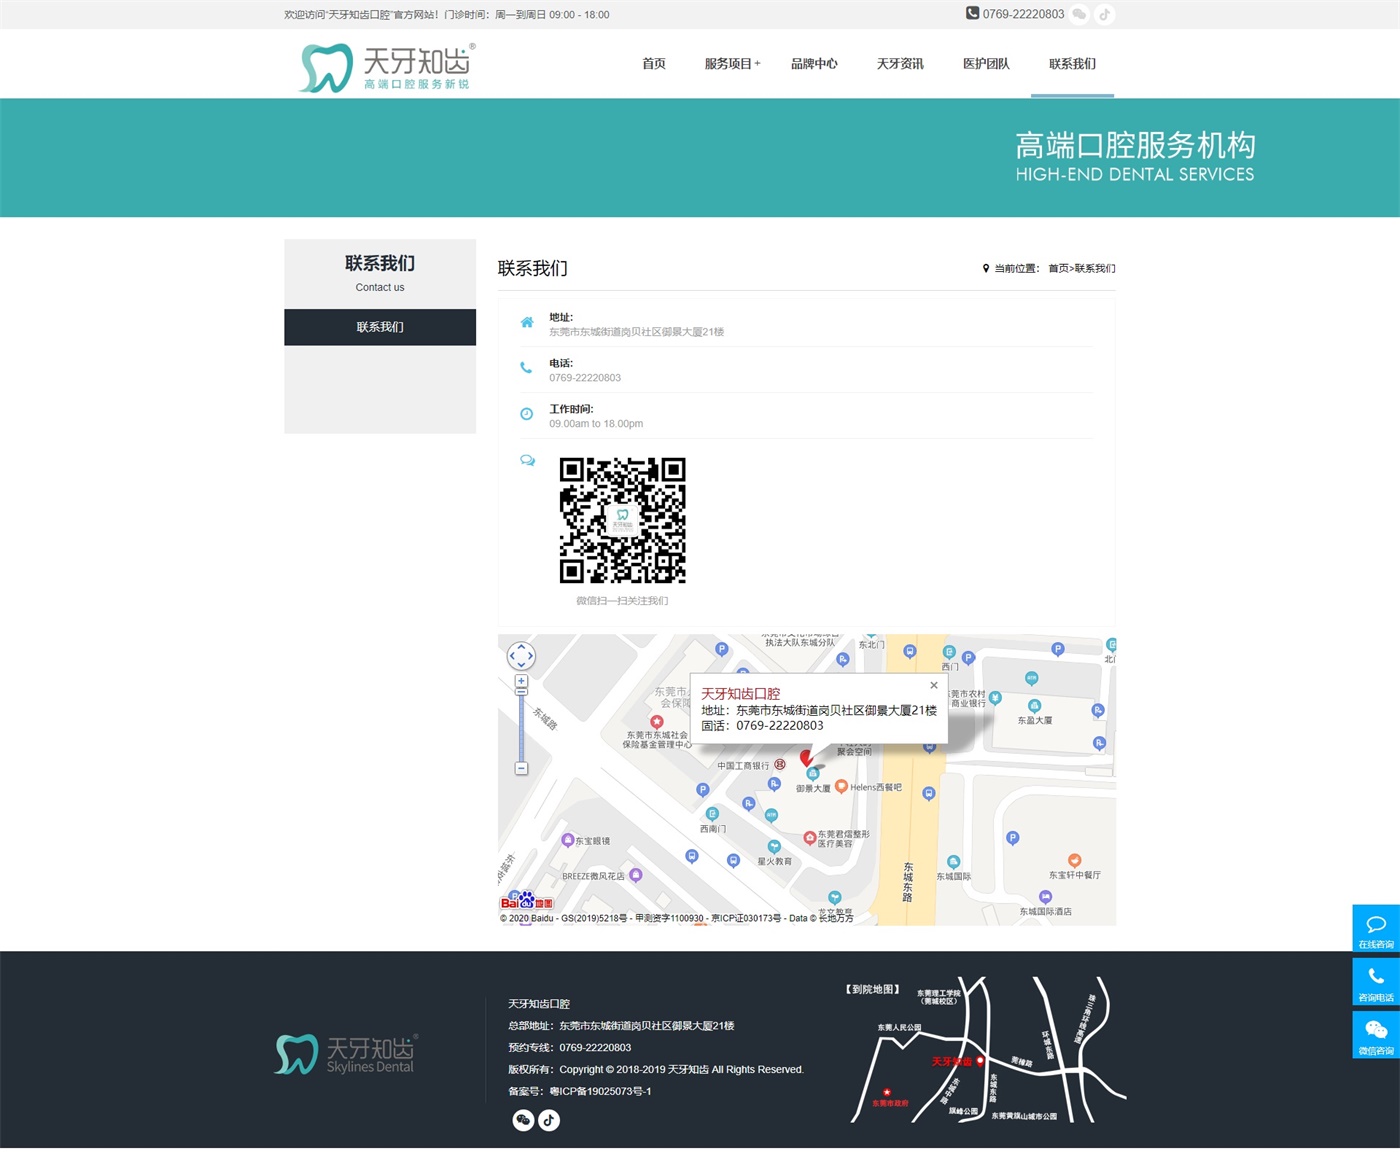Viewport: 1400px width, 1159px height.
Task: Click the TikTok icon in top bar
Action: pyautogui.click(x=1104, y=14)
